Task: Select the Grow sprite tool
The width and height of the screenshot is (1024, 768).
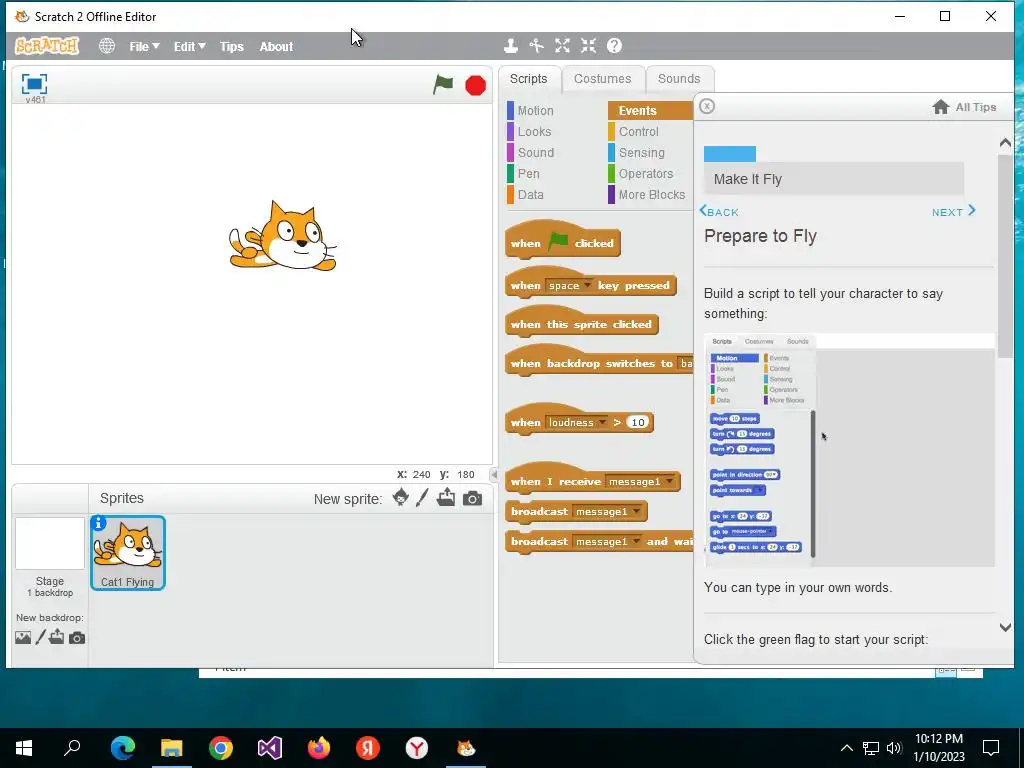Action: [562, 46]
